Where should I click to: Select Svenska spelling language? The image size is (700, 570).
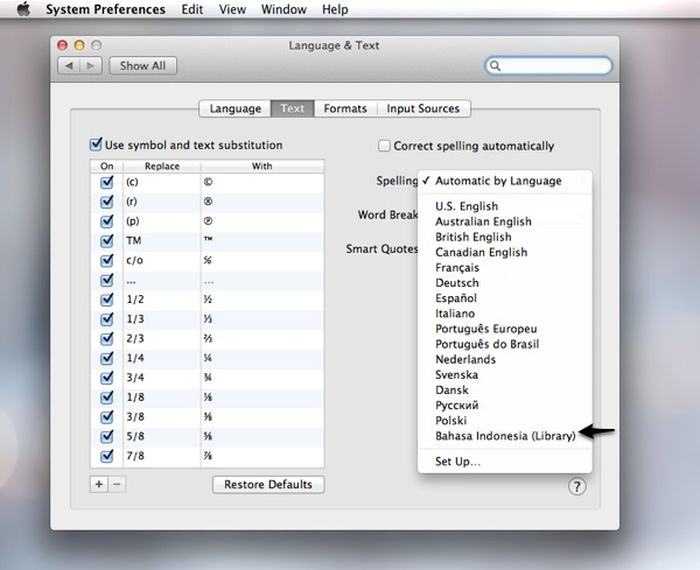click(505, 375)
